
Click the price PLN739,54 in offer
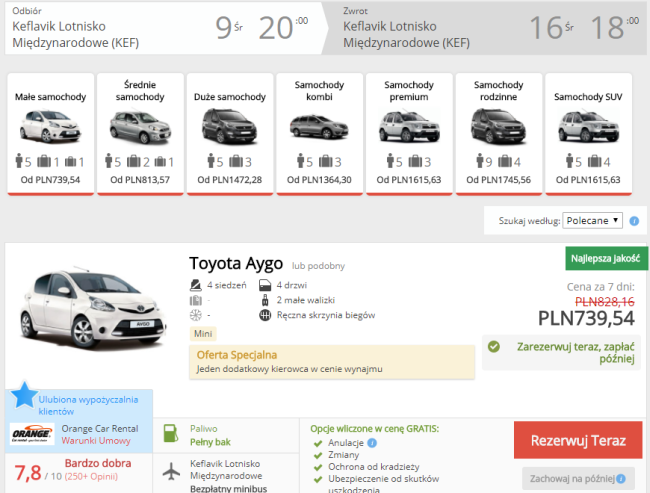click(x=586, y=318)
